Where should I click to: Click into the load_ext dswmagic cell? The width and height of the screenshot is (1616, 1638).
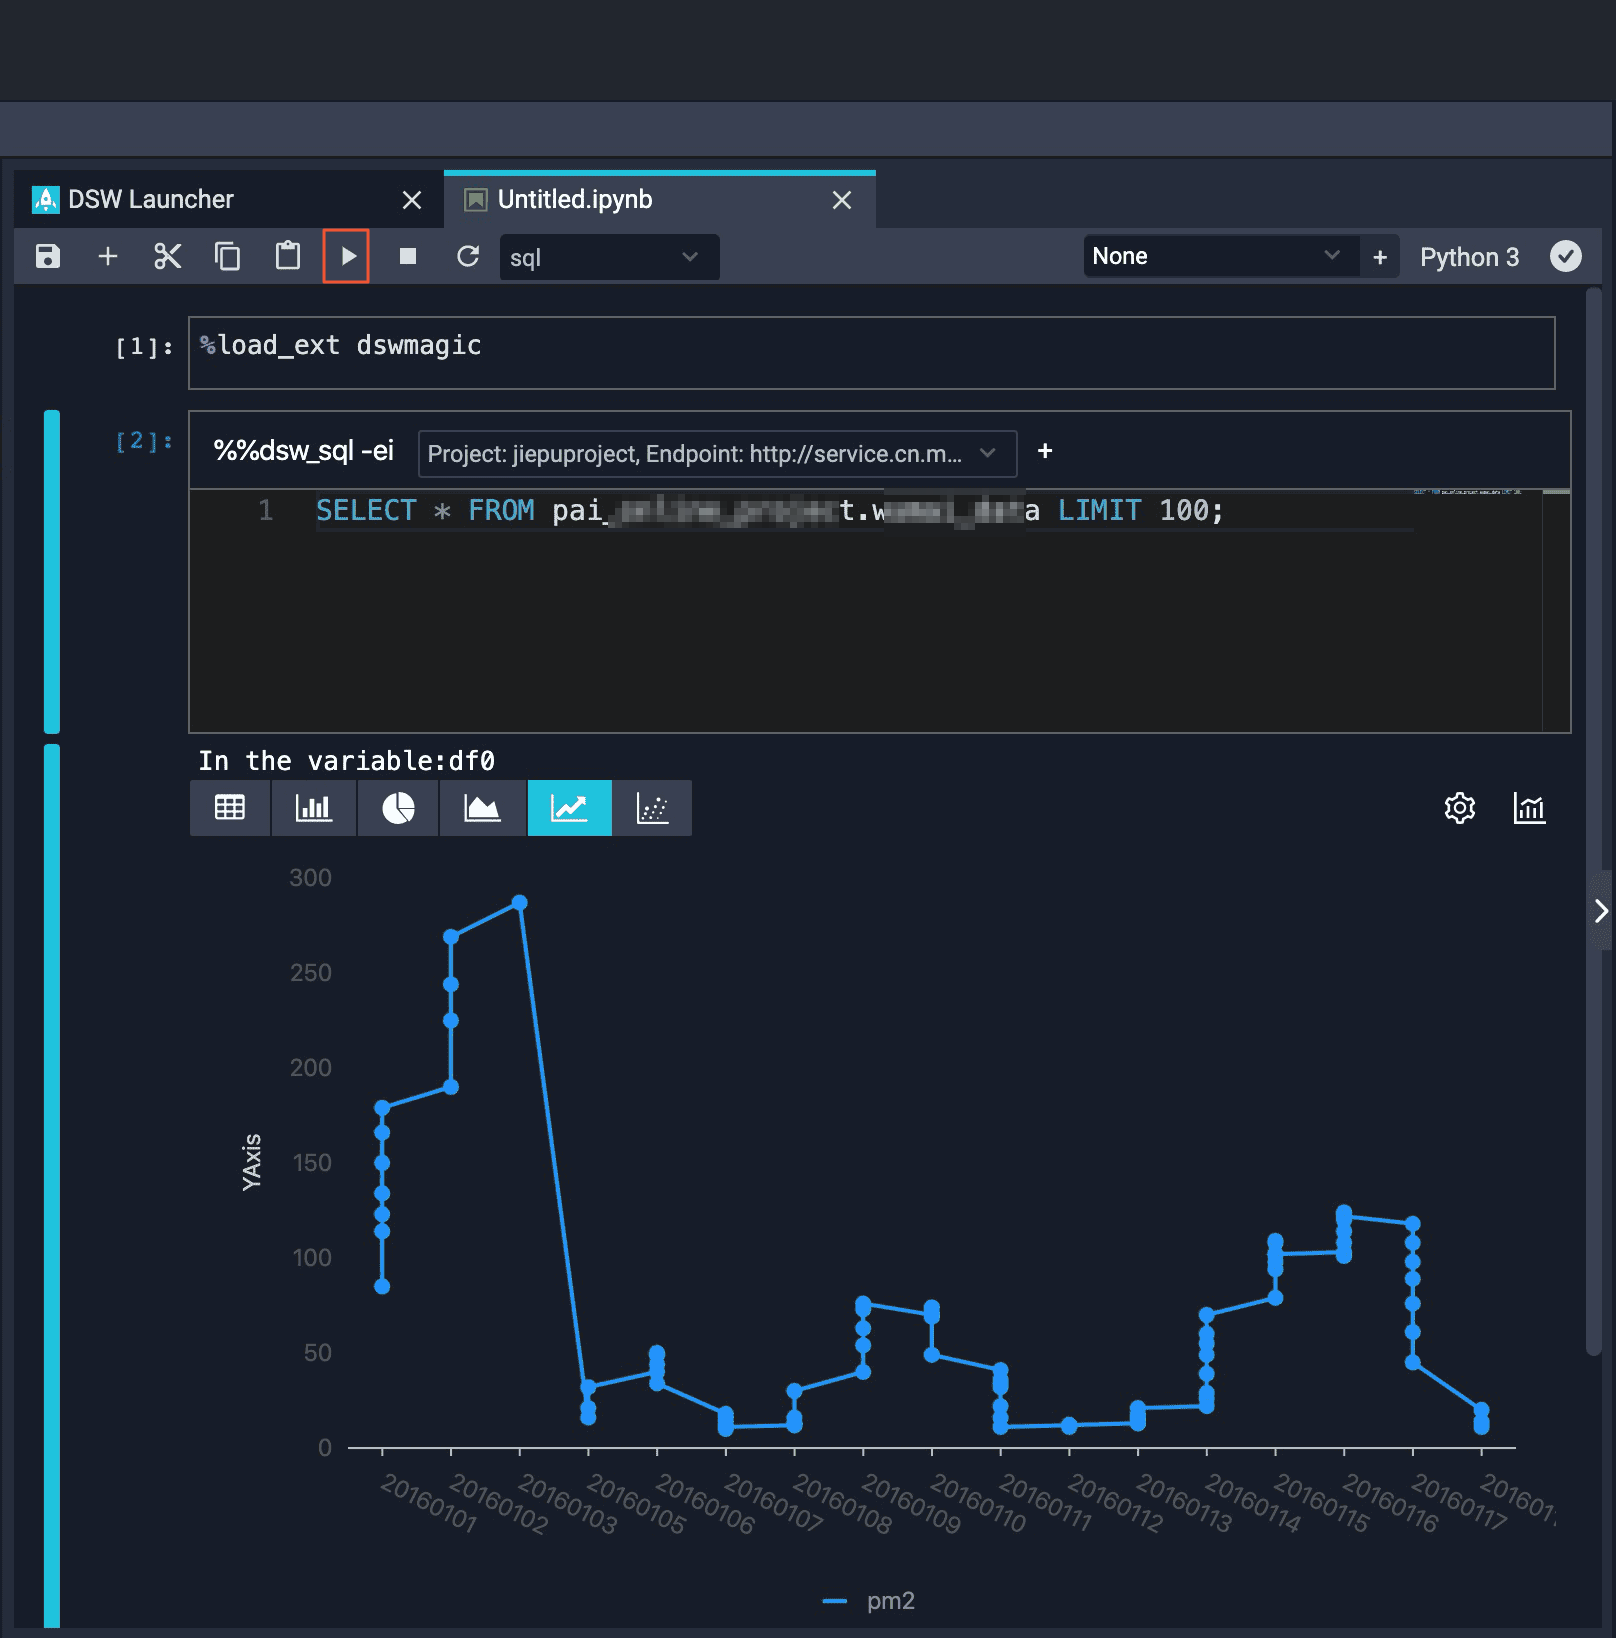[871, 353]
